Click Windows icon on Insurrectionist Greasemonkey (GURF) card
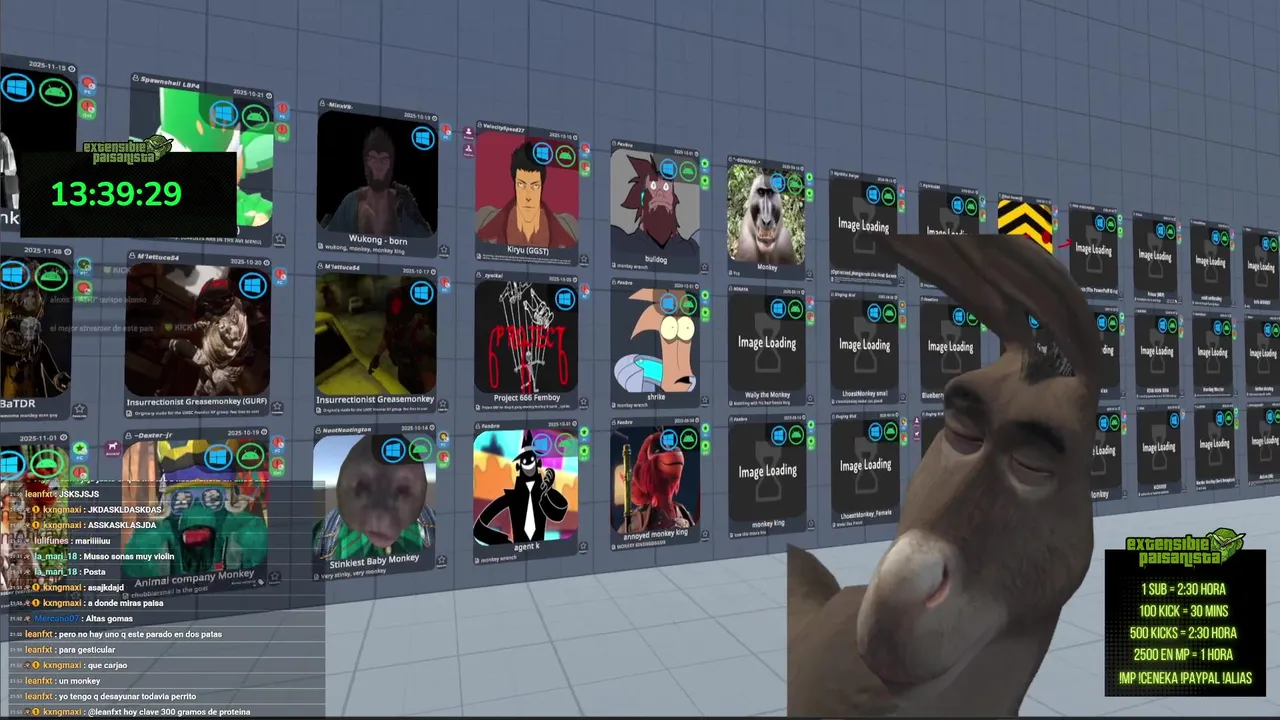This screenshot has width=1280, height=720. click(x=252, y=286)
